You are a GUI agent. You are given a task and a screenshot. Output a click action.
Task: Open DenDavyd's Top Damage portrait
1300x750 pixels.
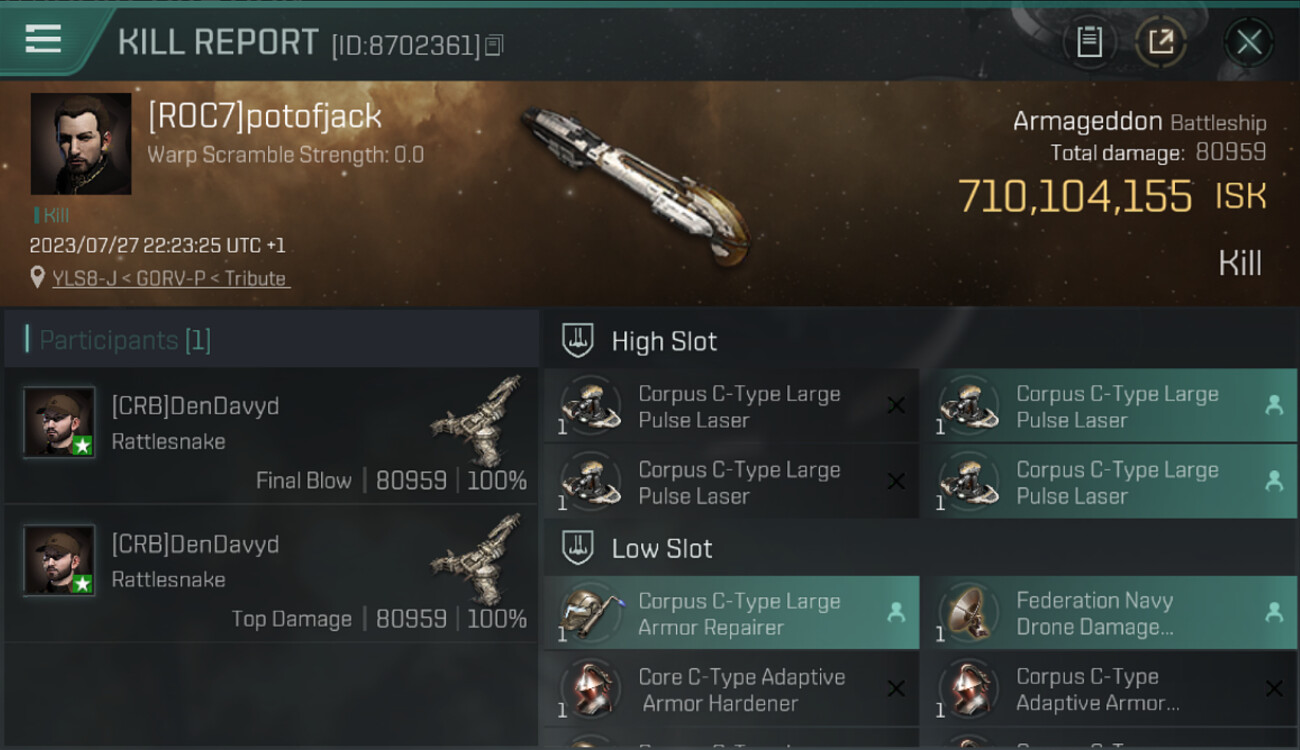pyautogui.click(x=60, y=560)
